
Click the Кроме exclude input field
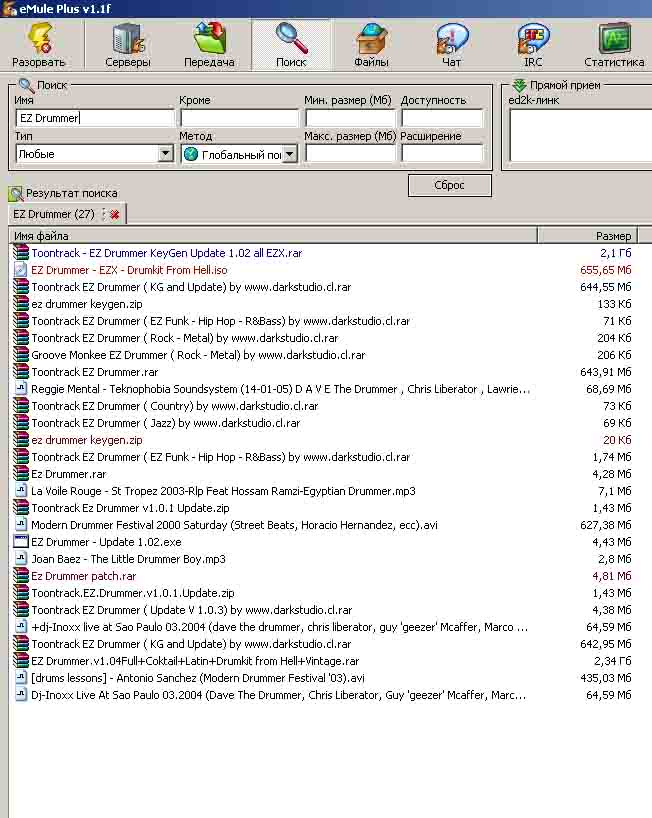pos(239,118)
